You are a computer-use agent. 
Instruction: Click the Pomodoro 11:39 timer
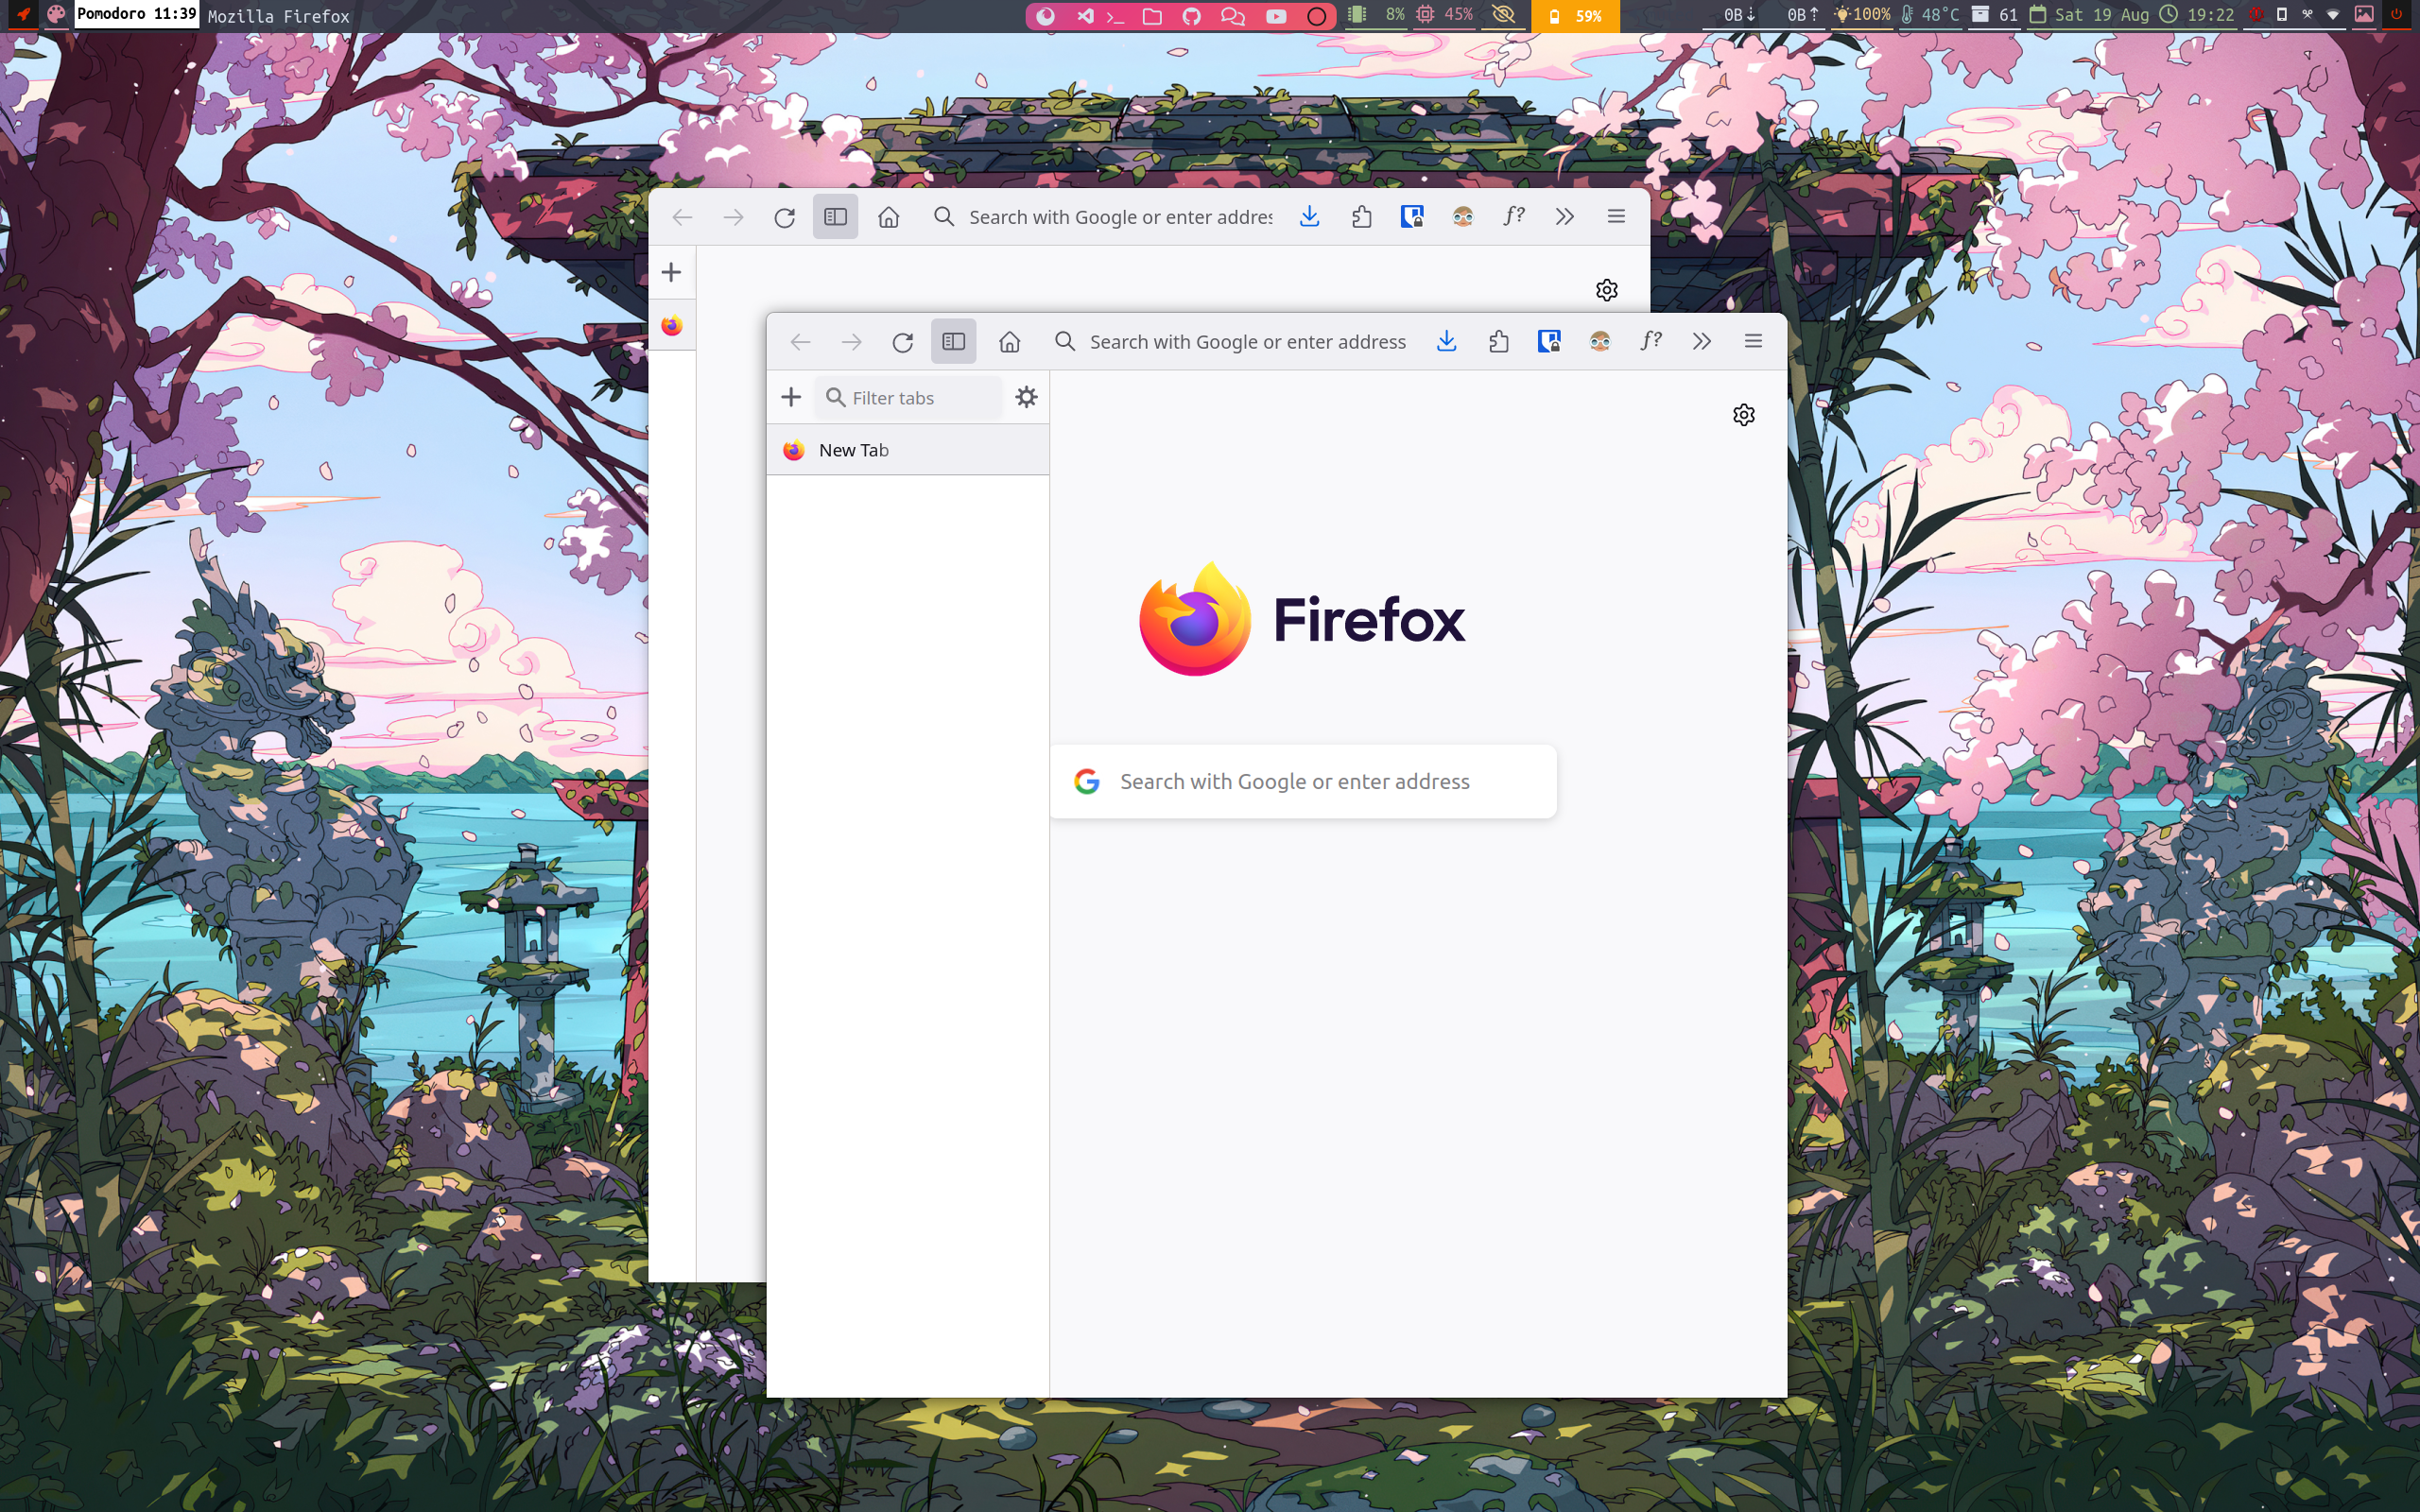[137, 14]
